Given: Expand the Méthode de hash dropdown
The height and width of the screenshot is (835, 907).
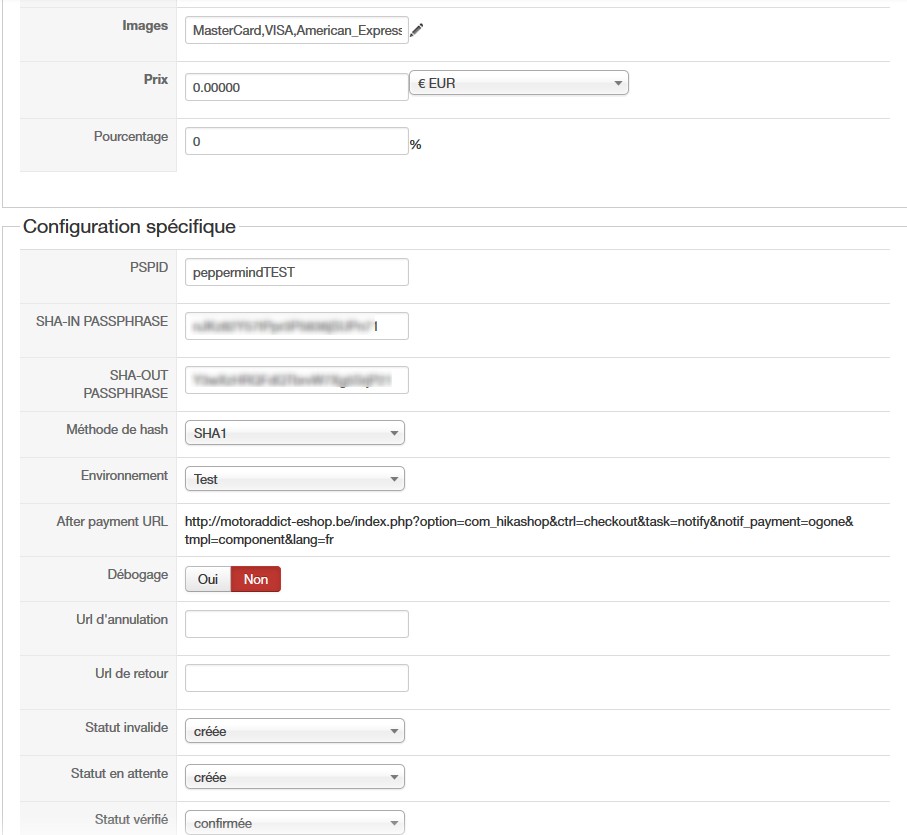Looking at the screenshot, I should (x=295, y=433).
